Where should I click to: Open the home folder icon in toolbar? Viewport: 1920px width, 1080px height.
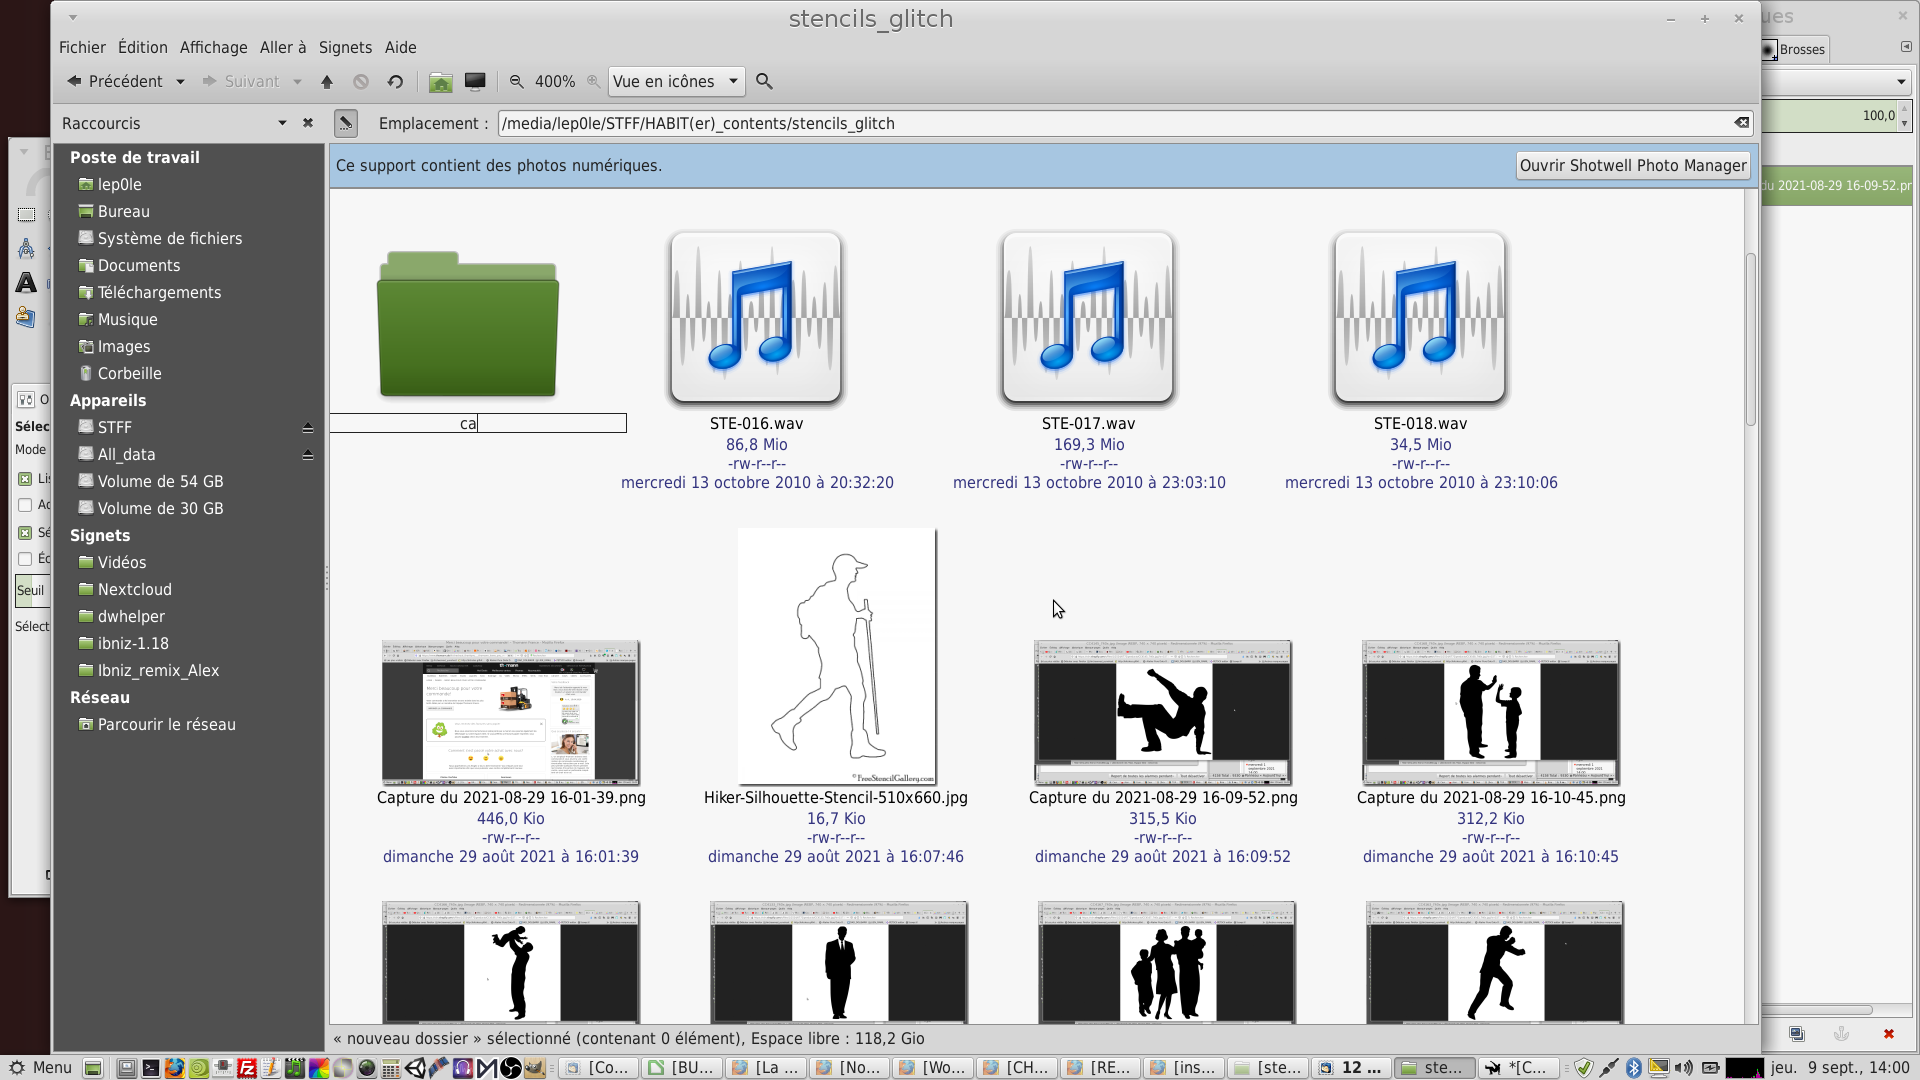440,82
